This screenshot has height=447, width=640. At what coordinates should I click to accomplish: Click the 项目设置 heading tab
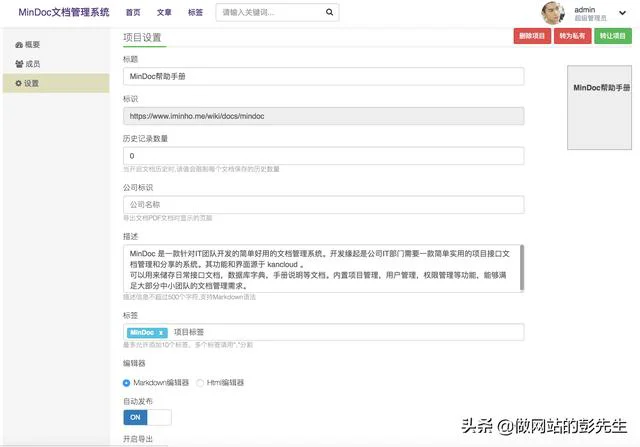[142, 38]
